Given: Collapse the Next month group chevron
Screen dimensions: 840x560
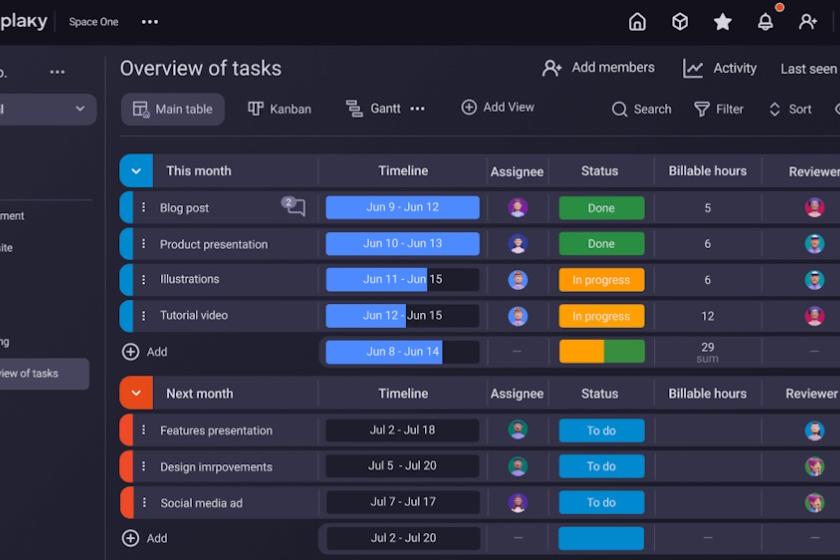Looking at the screenshot, I should [136, 393].
